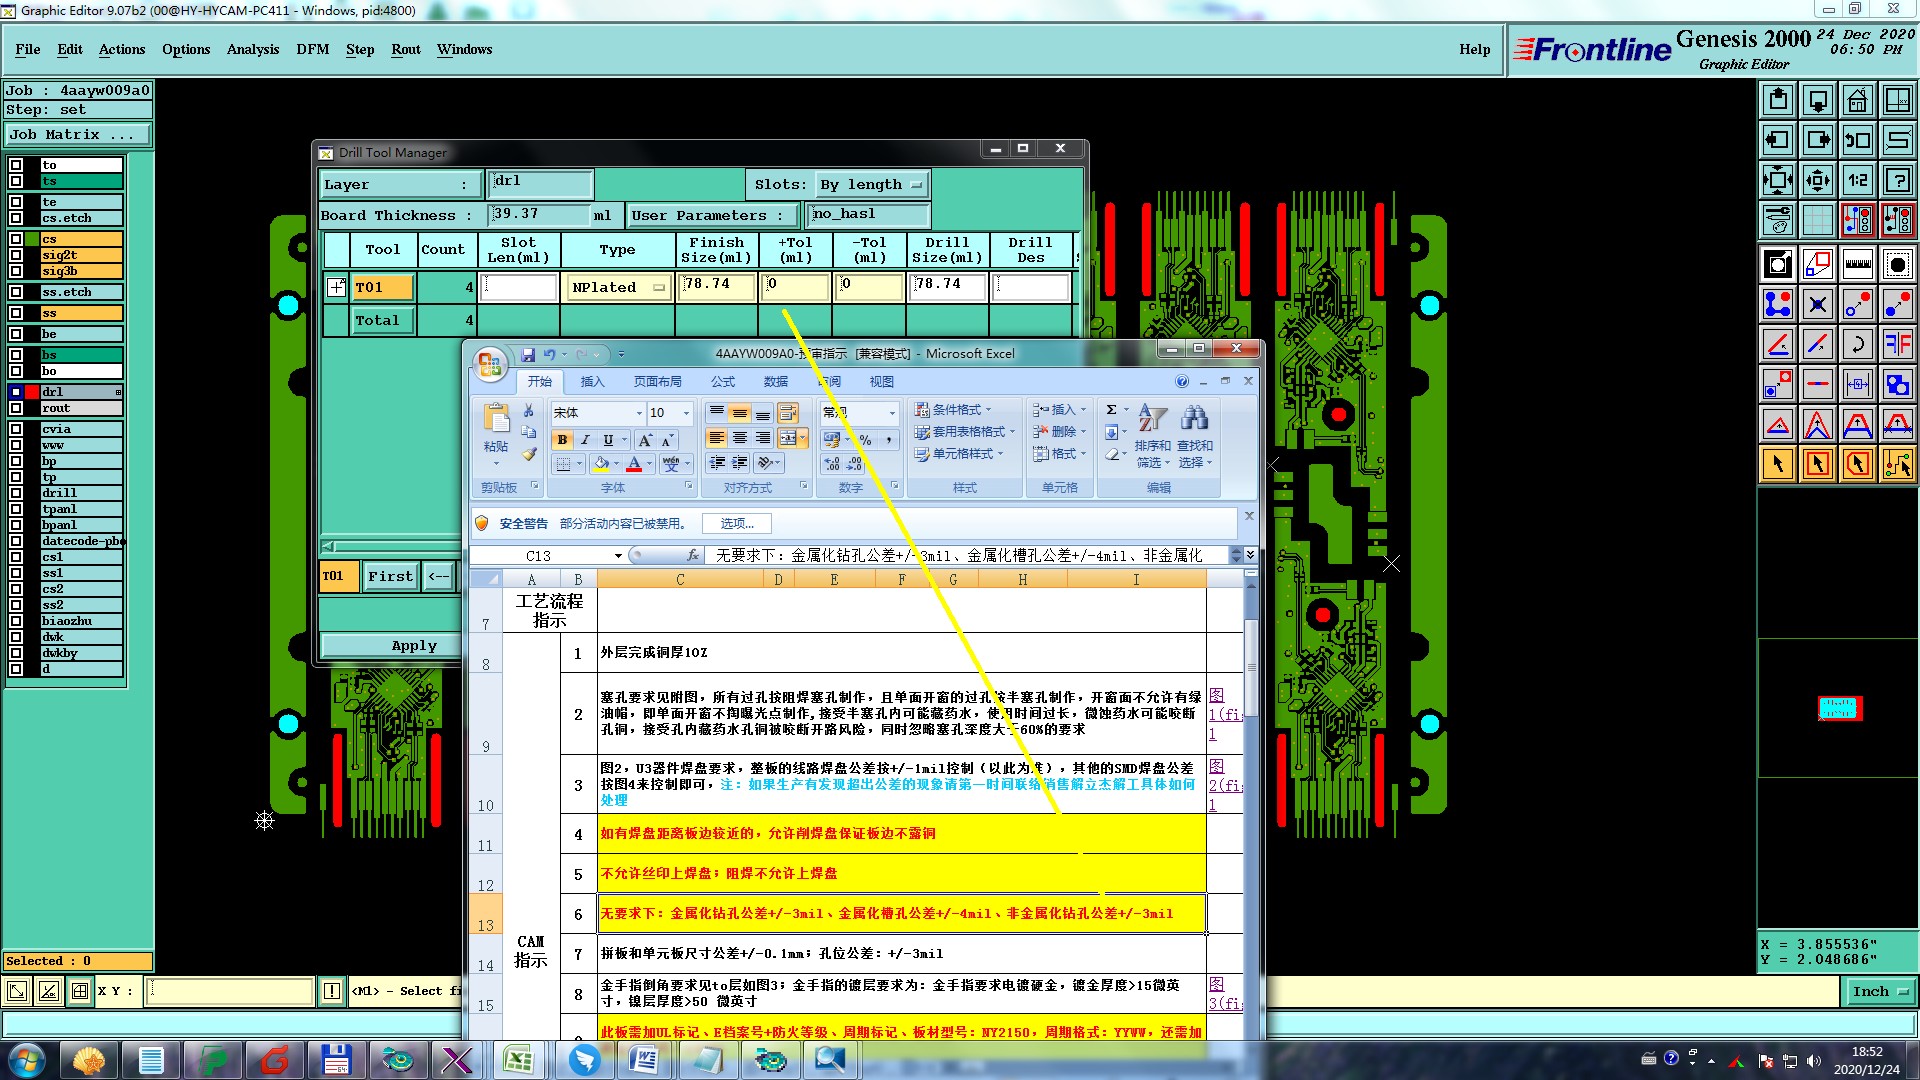Viewport: 1920px width, 1080px height.
Task: Open the Inch units dropdown
Action: tap(1879, 991)
